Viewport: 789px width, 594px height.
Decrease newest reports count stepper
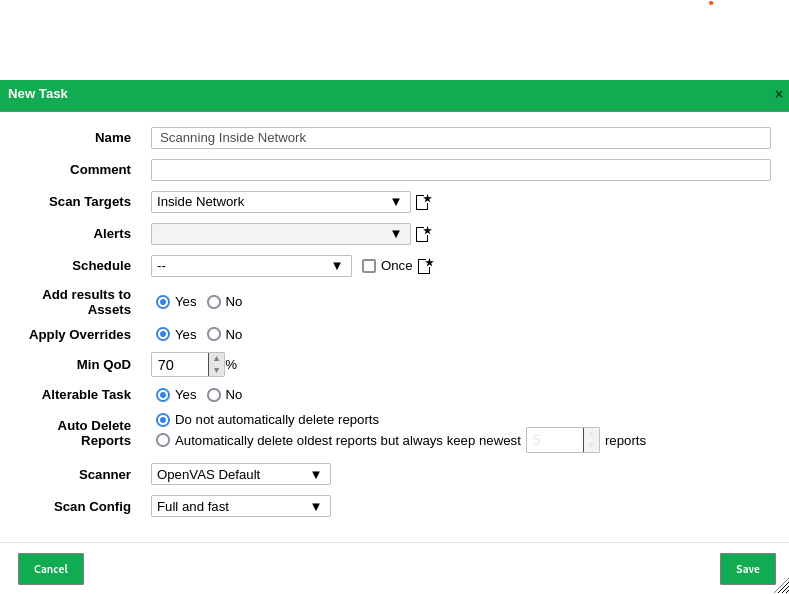point(591,446)
